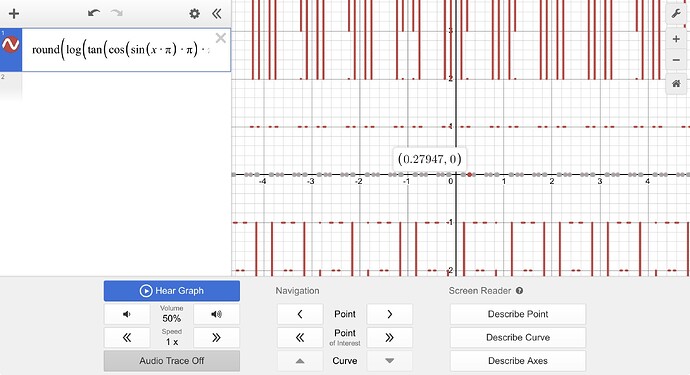Toggle expression 1 curve visibility icon
Viewport: 690px width, 375px height.
(x=11, y=45)
